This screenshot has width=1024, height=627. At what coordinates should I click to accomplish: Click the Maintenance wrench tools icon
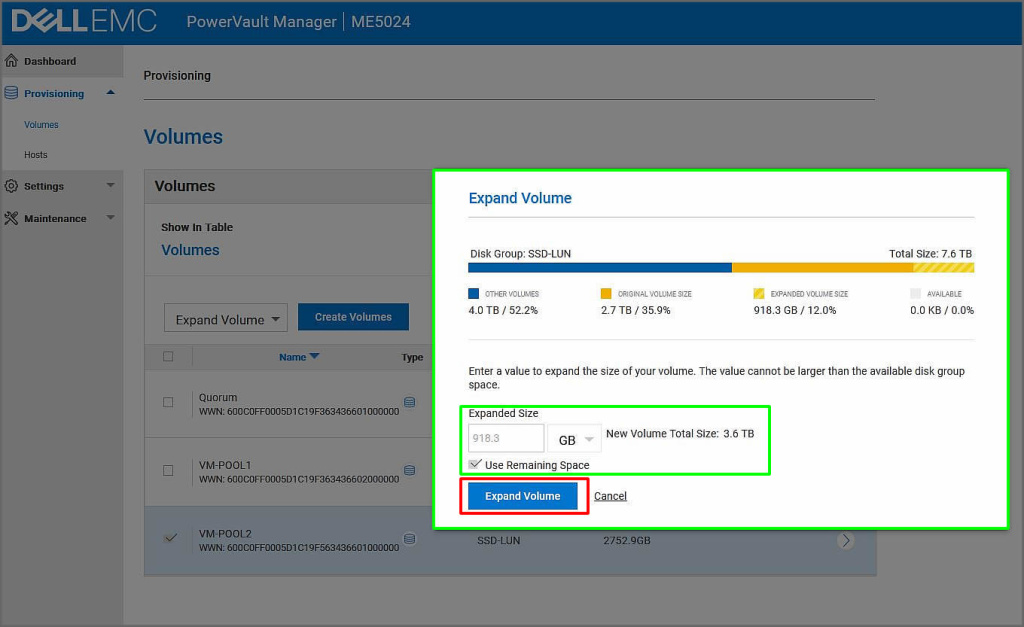pos(11,218)
